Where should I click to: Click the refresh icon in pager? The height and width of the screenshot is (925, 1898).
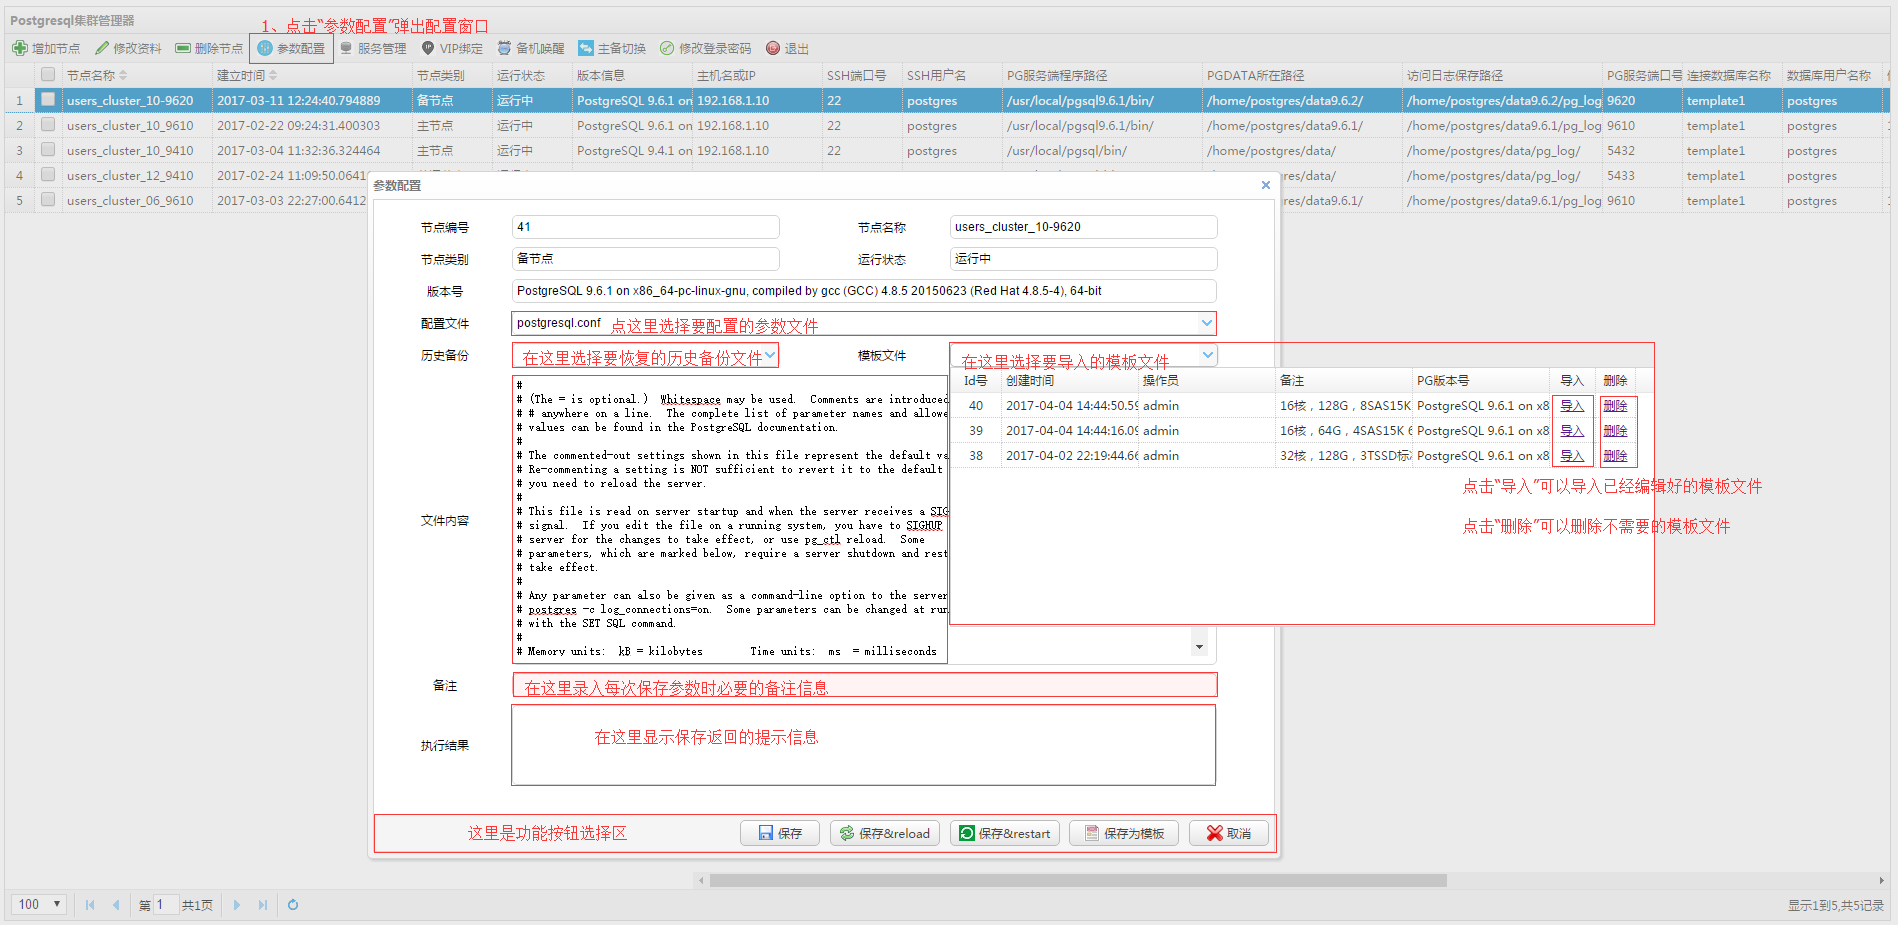pyautogui.click(x=293, y=905)
